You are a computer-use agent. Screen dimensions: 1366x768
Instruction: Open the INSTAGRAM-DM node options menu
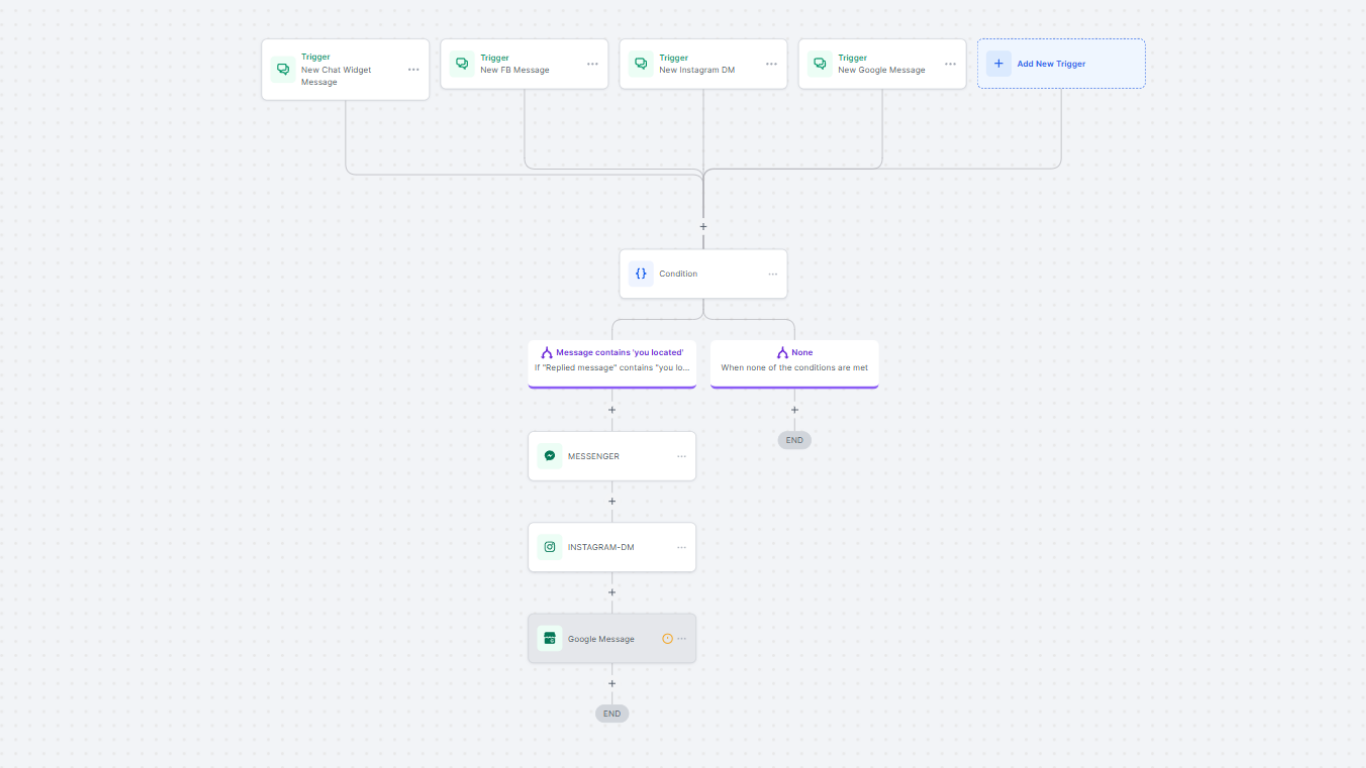[x=680, y=547]
